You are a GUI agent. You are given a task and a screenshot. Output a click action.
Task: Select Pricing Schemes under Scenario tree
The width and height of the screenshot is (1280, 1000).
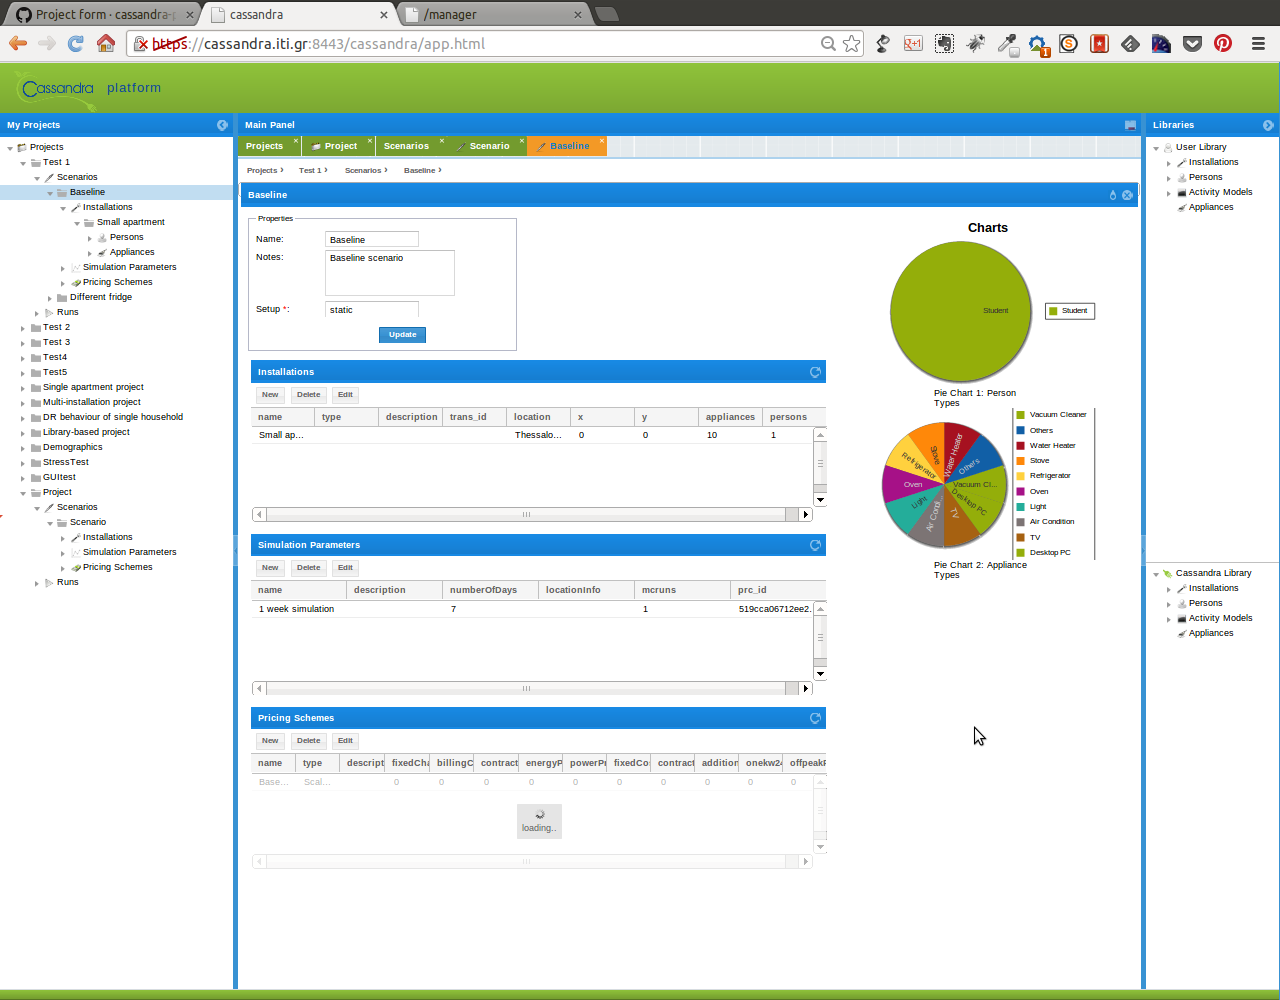(117, 568)
